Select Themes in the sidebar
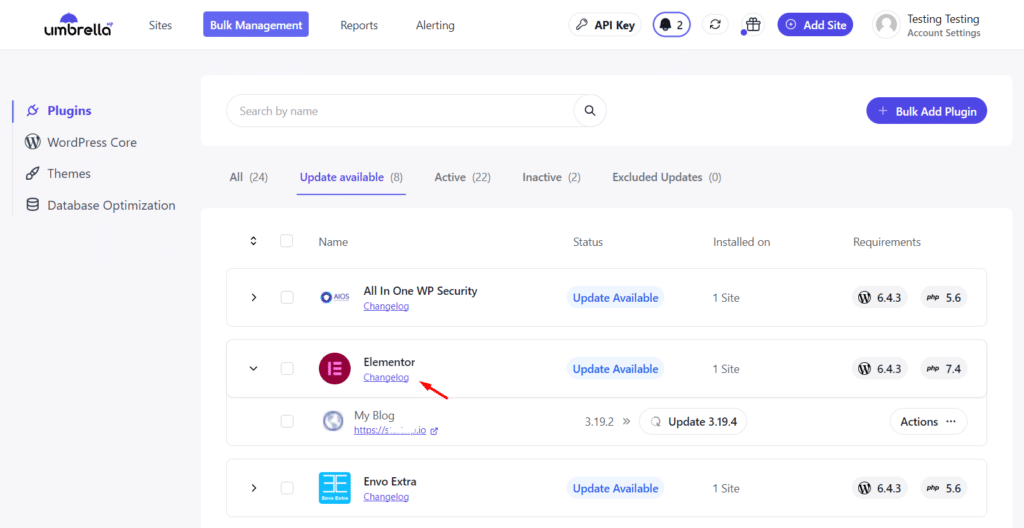The width and height of the screenshot is (1024, 528). [57, 173]
